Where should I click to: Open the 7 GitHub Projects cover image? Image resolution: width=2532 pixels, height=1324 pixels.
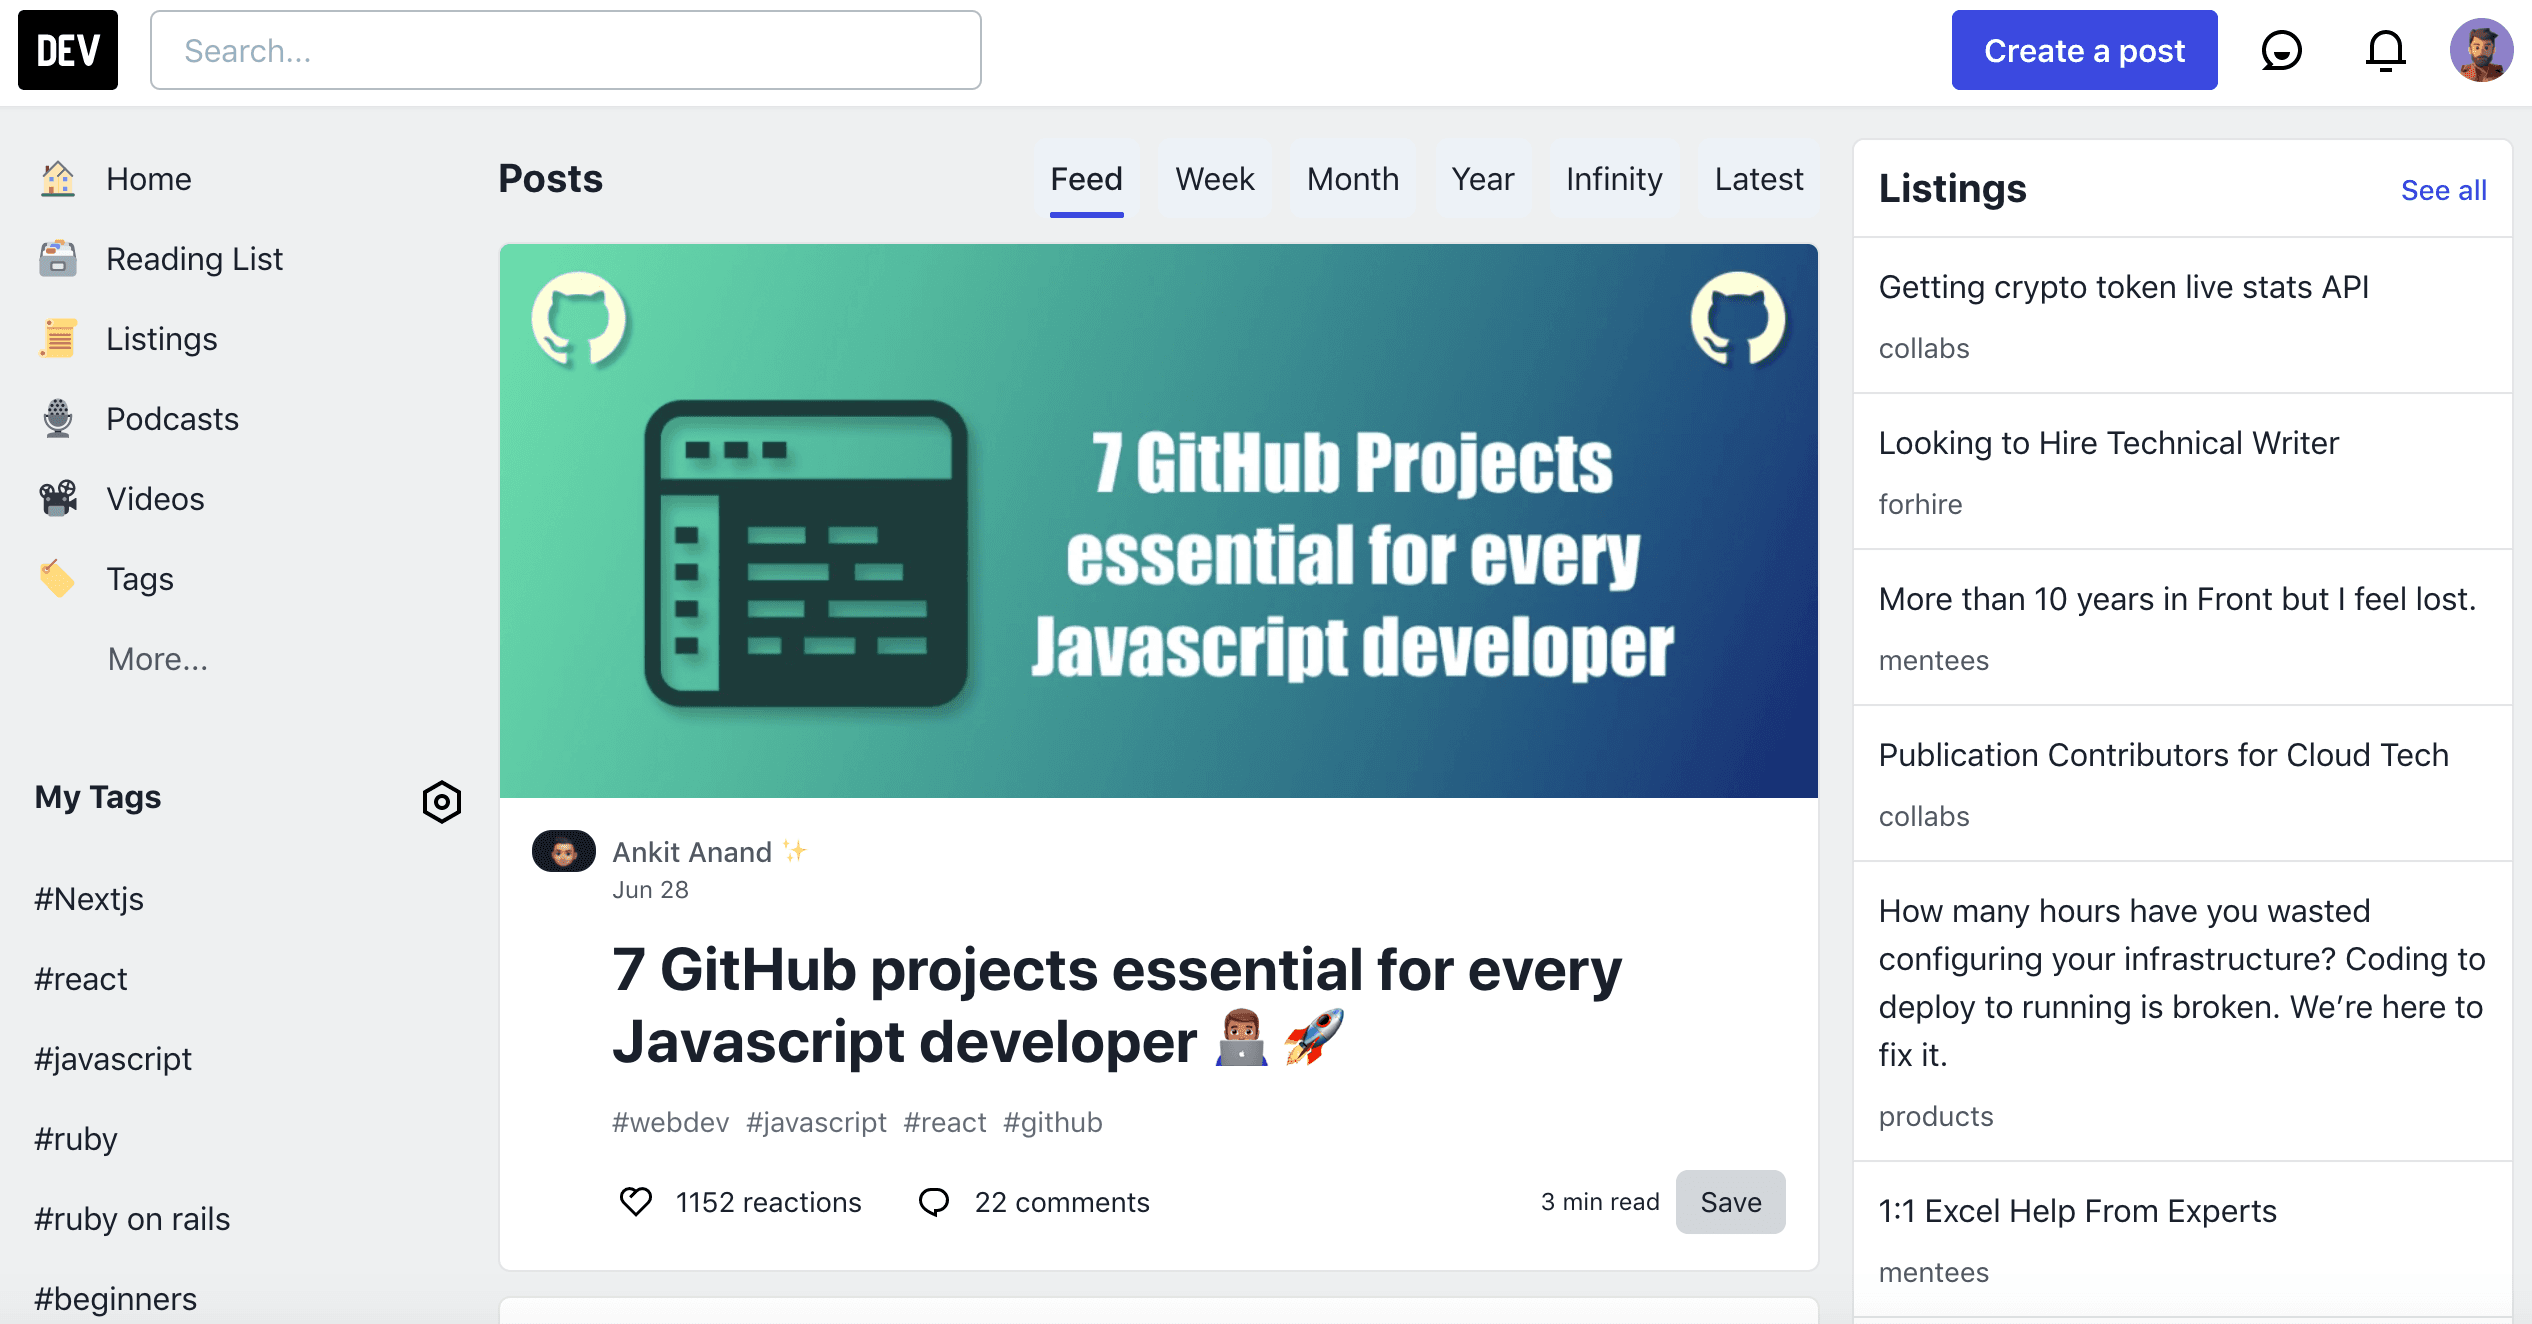click(x=1158, y=520)
